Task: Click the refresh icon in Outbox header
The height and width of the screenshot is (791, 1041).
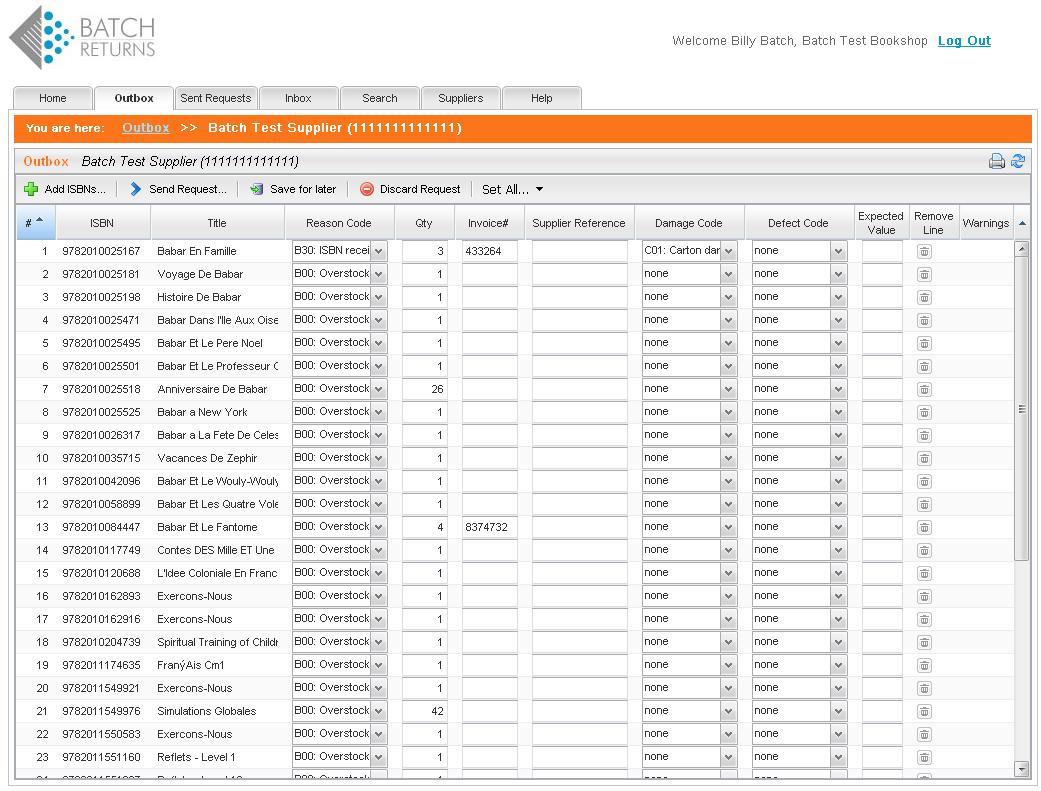Action: 1018,161
